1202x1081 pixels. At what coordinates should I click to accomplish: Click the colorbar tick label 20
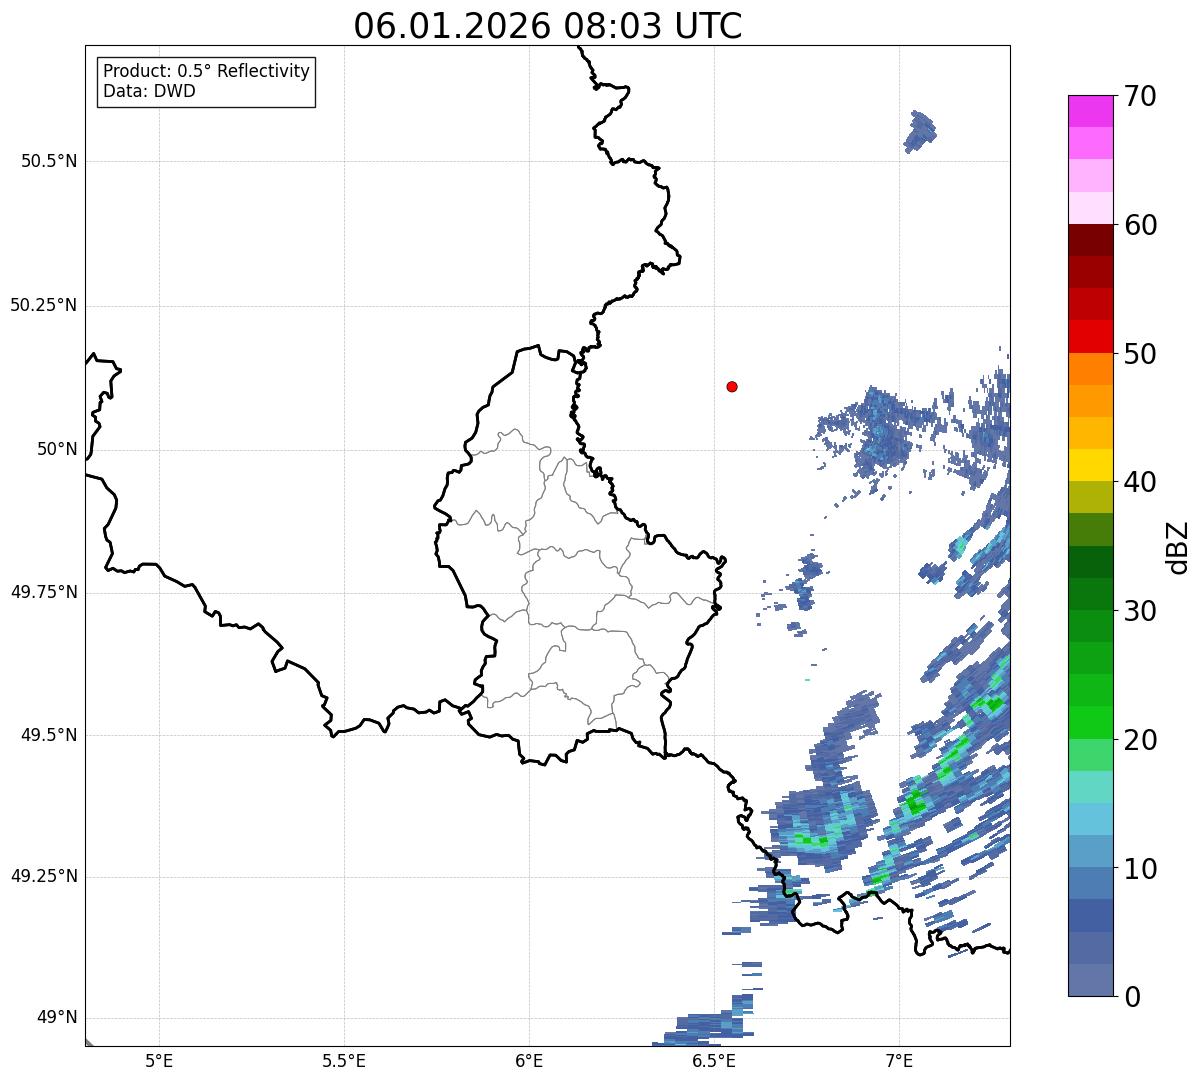click(x=1140, y=740)
